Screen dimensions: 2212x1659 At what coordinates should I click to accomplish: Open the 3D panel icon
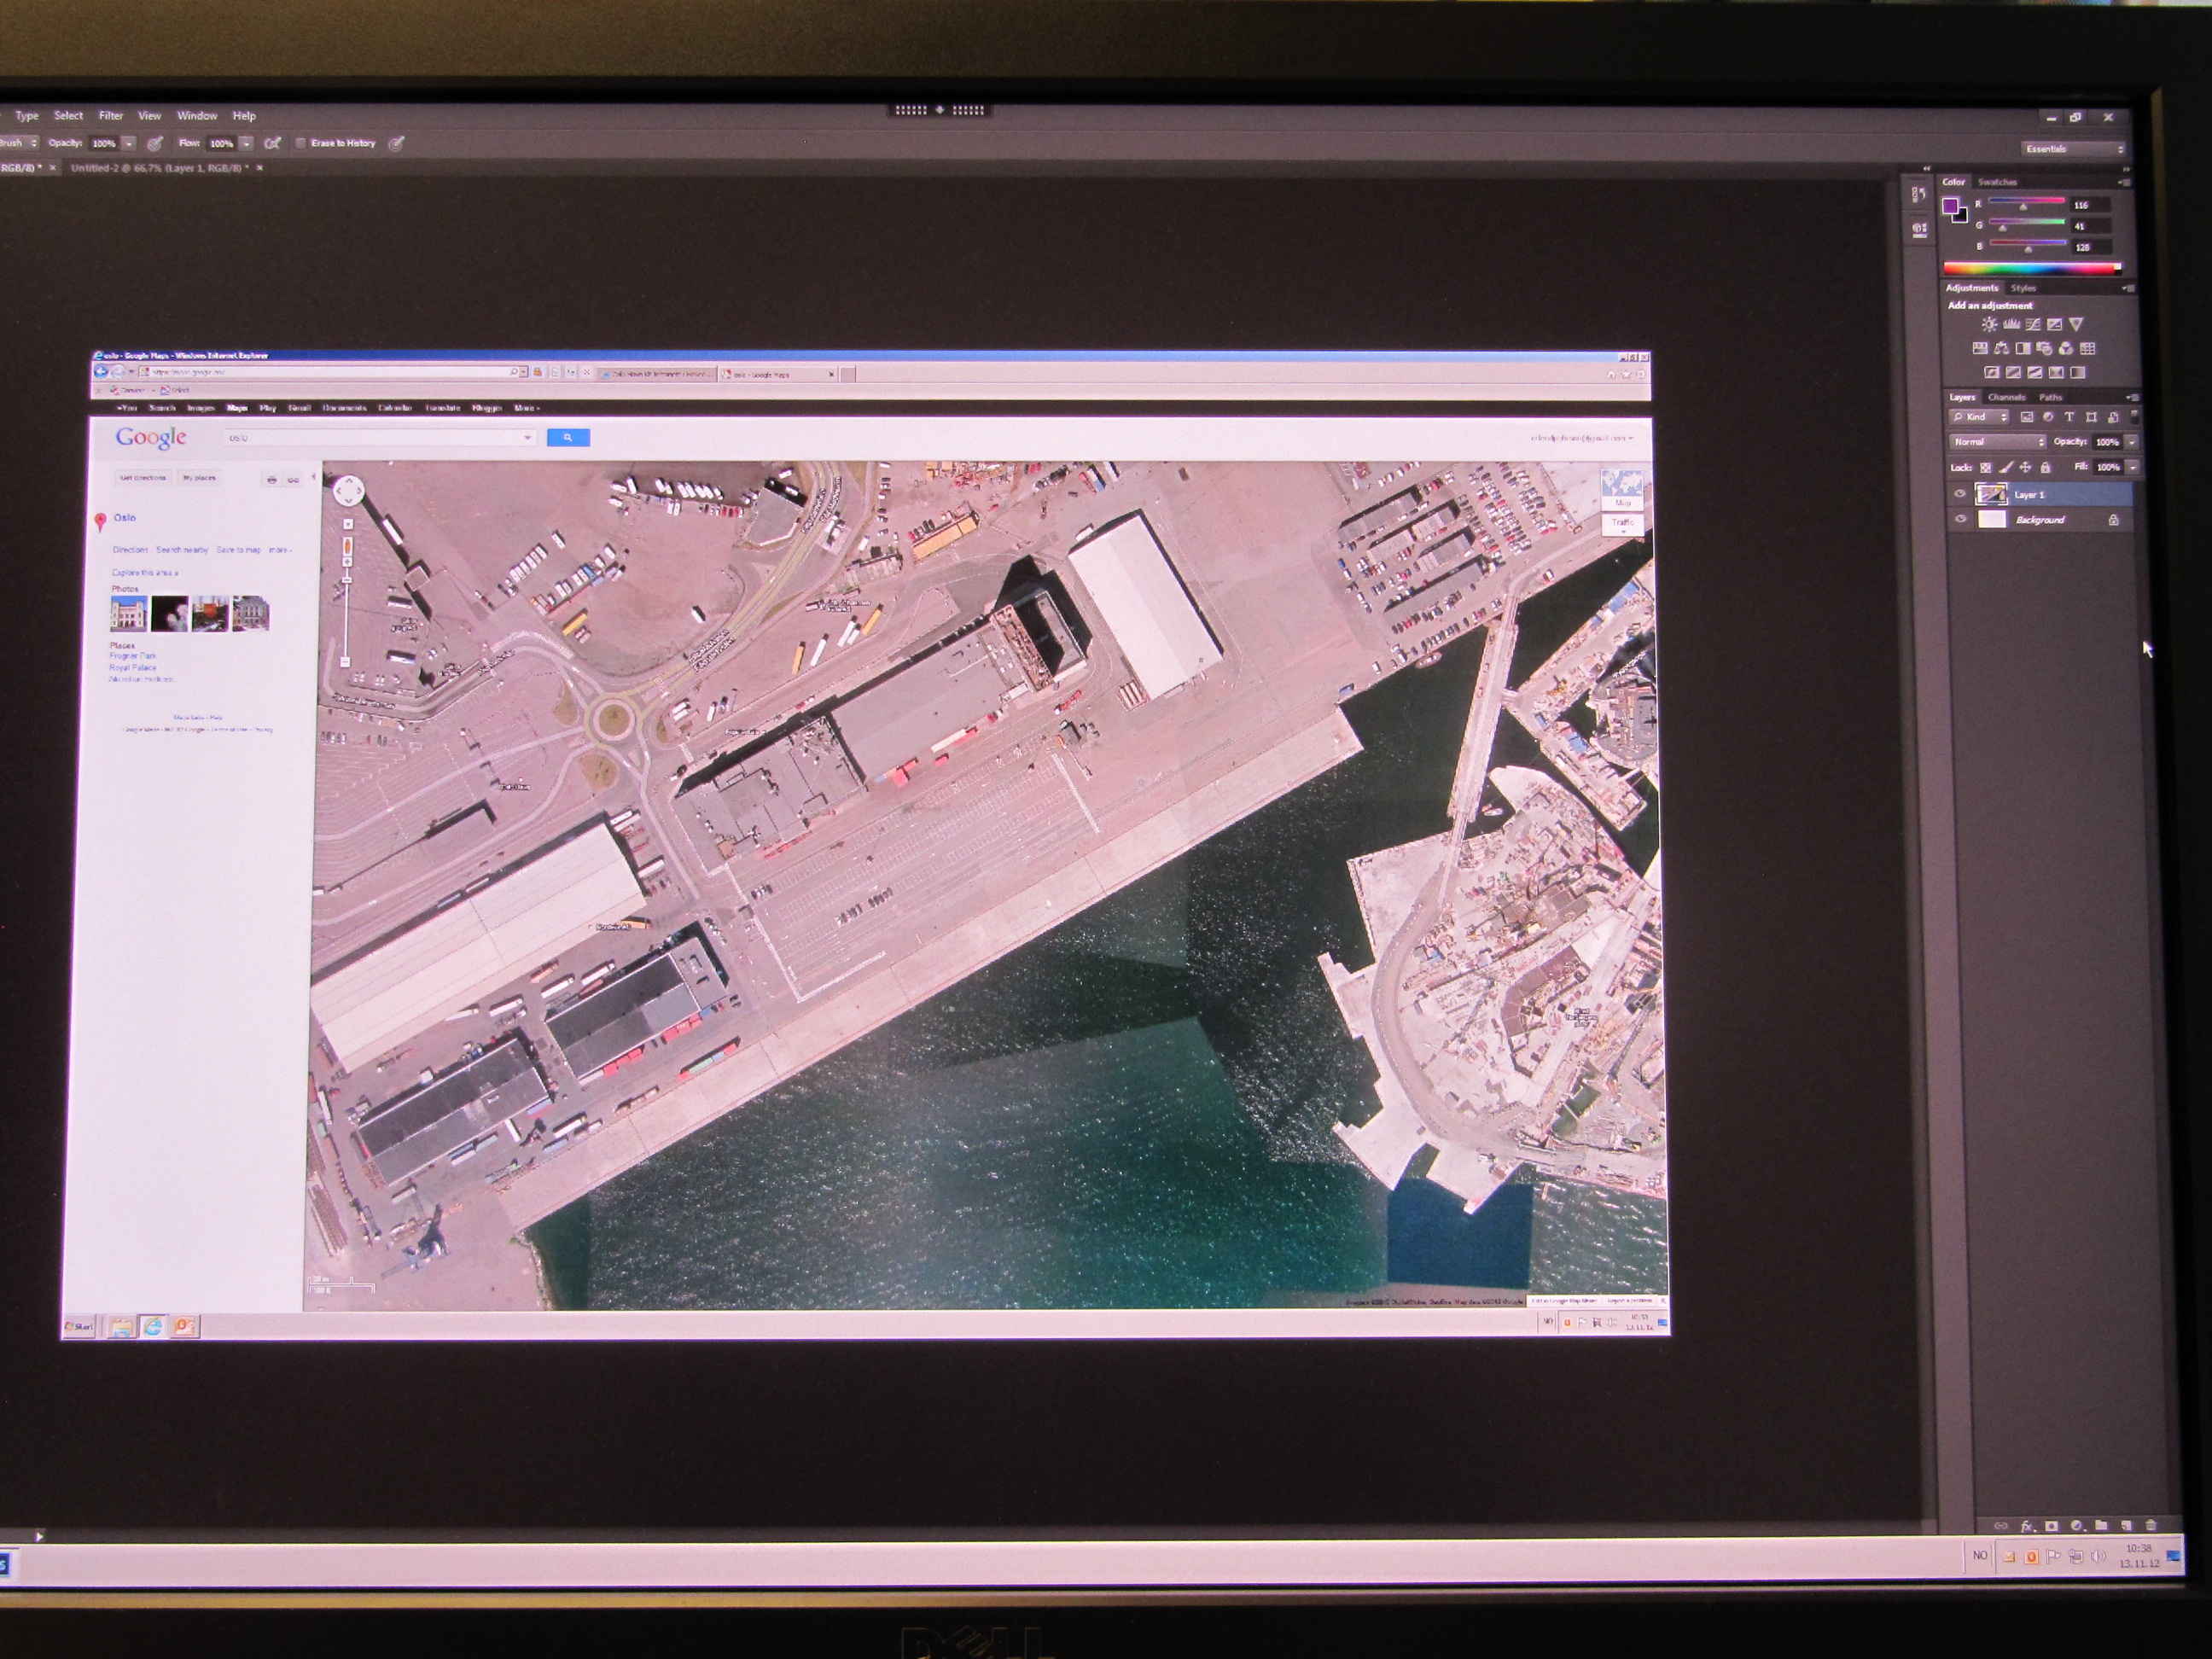1919,230
